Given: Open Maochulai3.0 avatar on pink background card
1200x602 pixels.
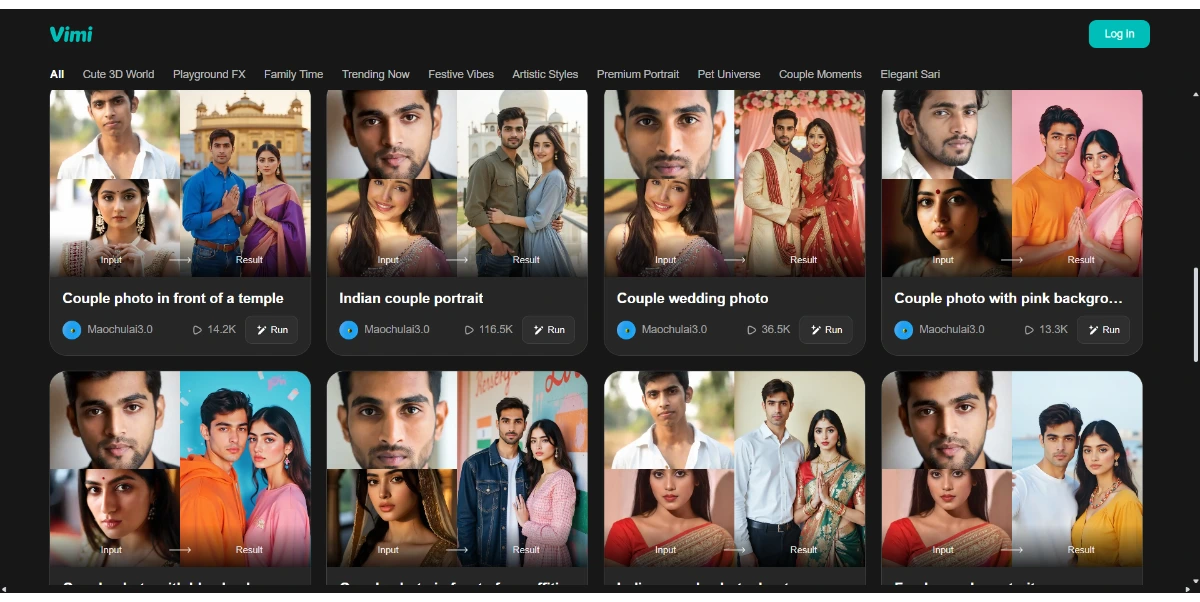Looking at the screenshot, I should [x=904, y=330].
